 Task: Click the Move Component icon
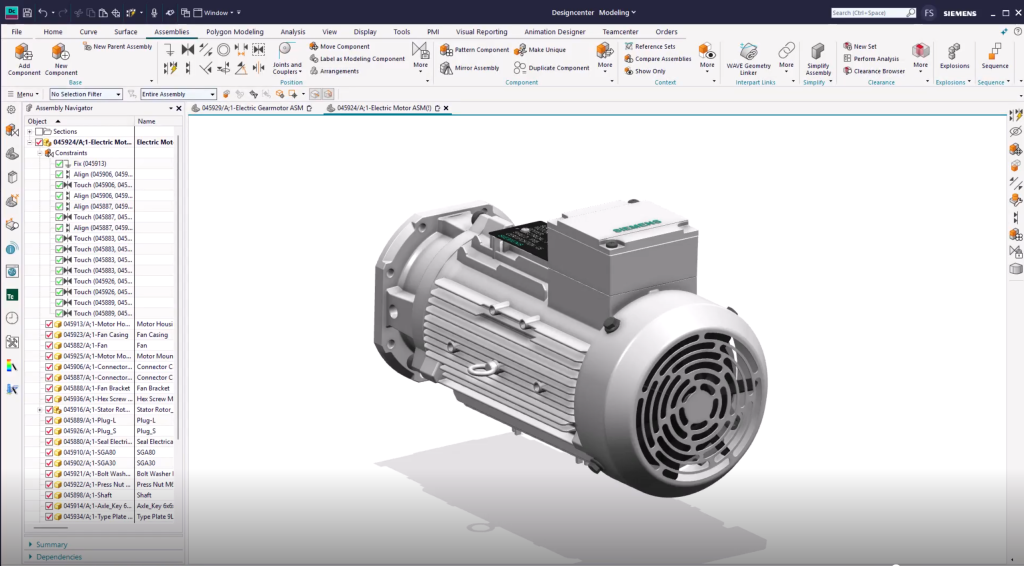[x=313, y=46]
